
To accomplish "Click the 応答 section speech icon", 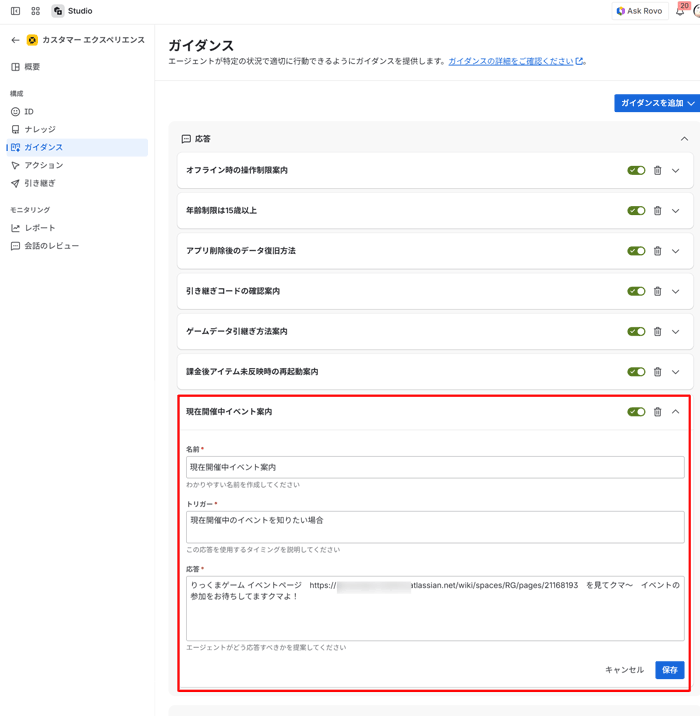I will pyautogui.click(x=186, y=139).
